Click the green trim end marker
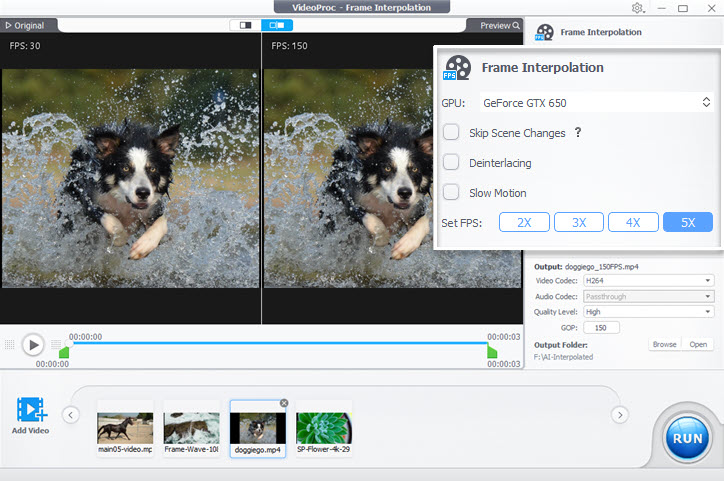This screenshot has width=724, height=481. click(492, 352)
